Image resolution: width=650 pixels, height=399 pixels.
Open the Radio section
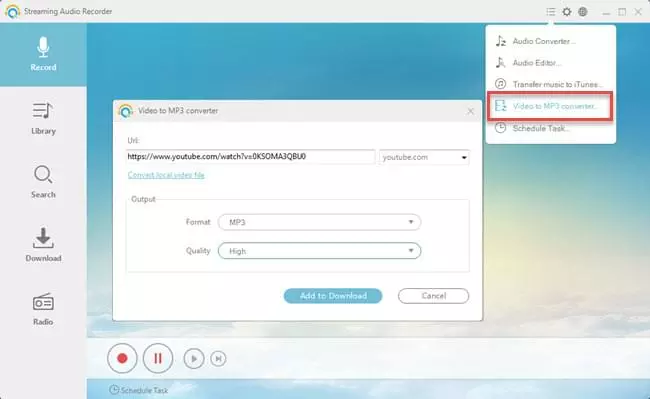[x=43, y=309]
